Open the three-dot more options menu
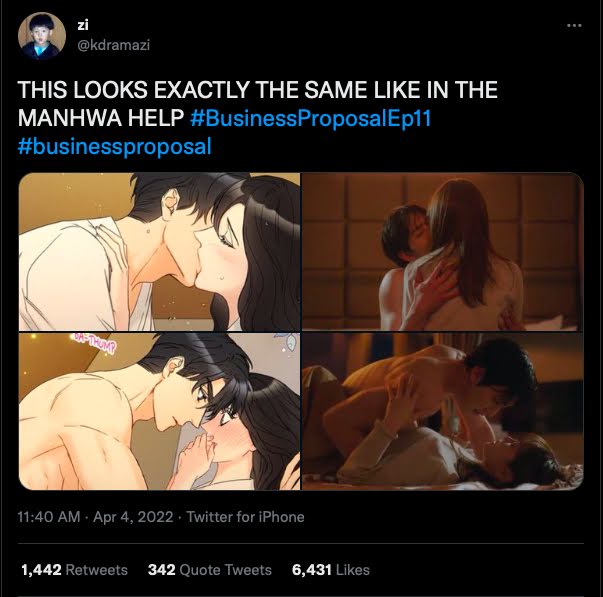Viewport: 603px width, 597px height. (574, 26)
